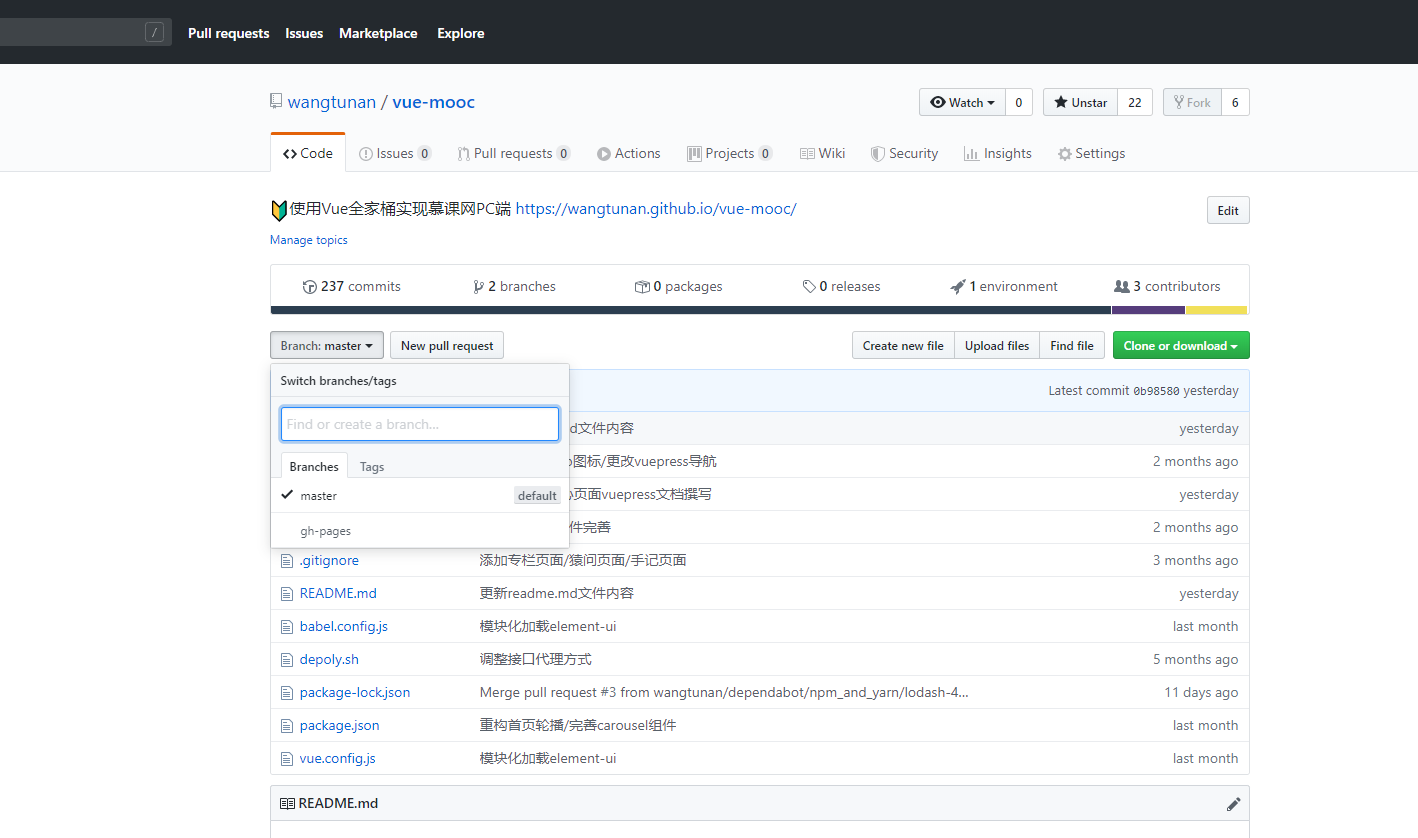Open the repository Pull requests tab

tap(514, 153)
